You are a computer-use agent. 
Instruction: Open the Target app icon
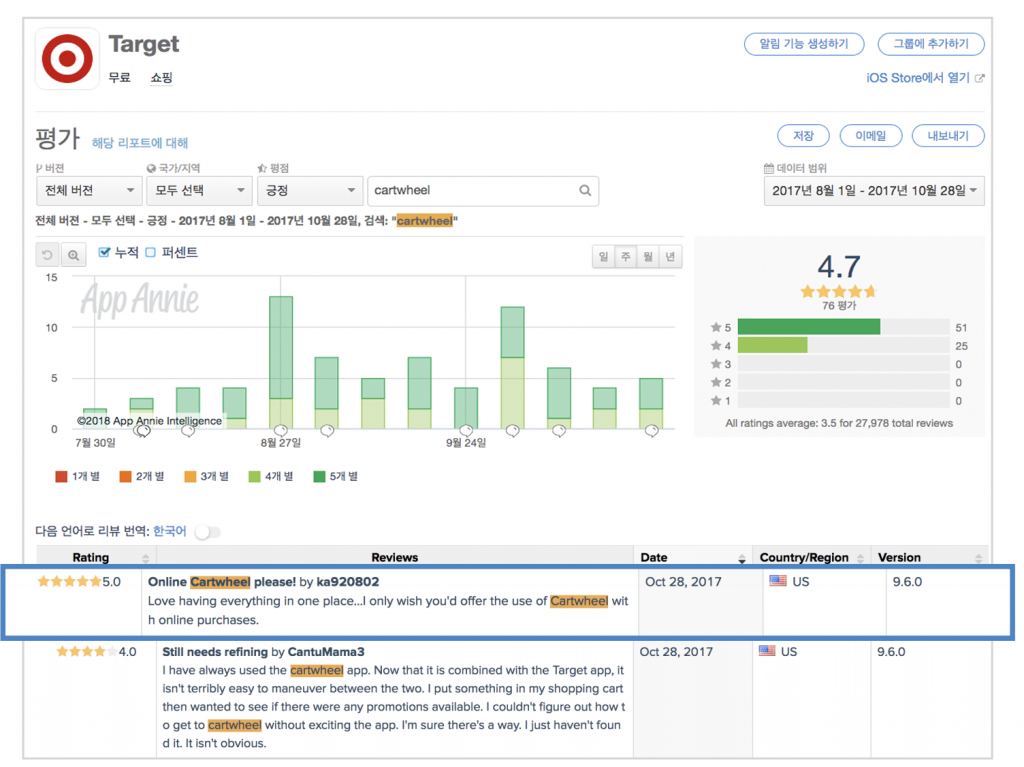point(67,58)
